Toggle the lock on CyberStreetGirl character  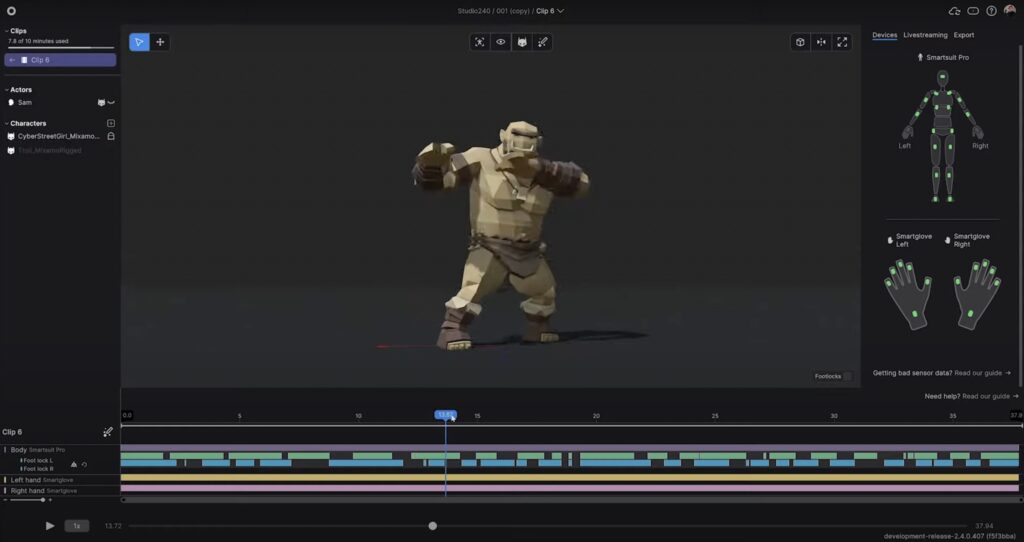click(111, 136)
